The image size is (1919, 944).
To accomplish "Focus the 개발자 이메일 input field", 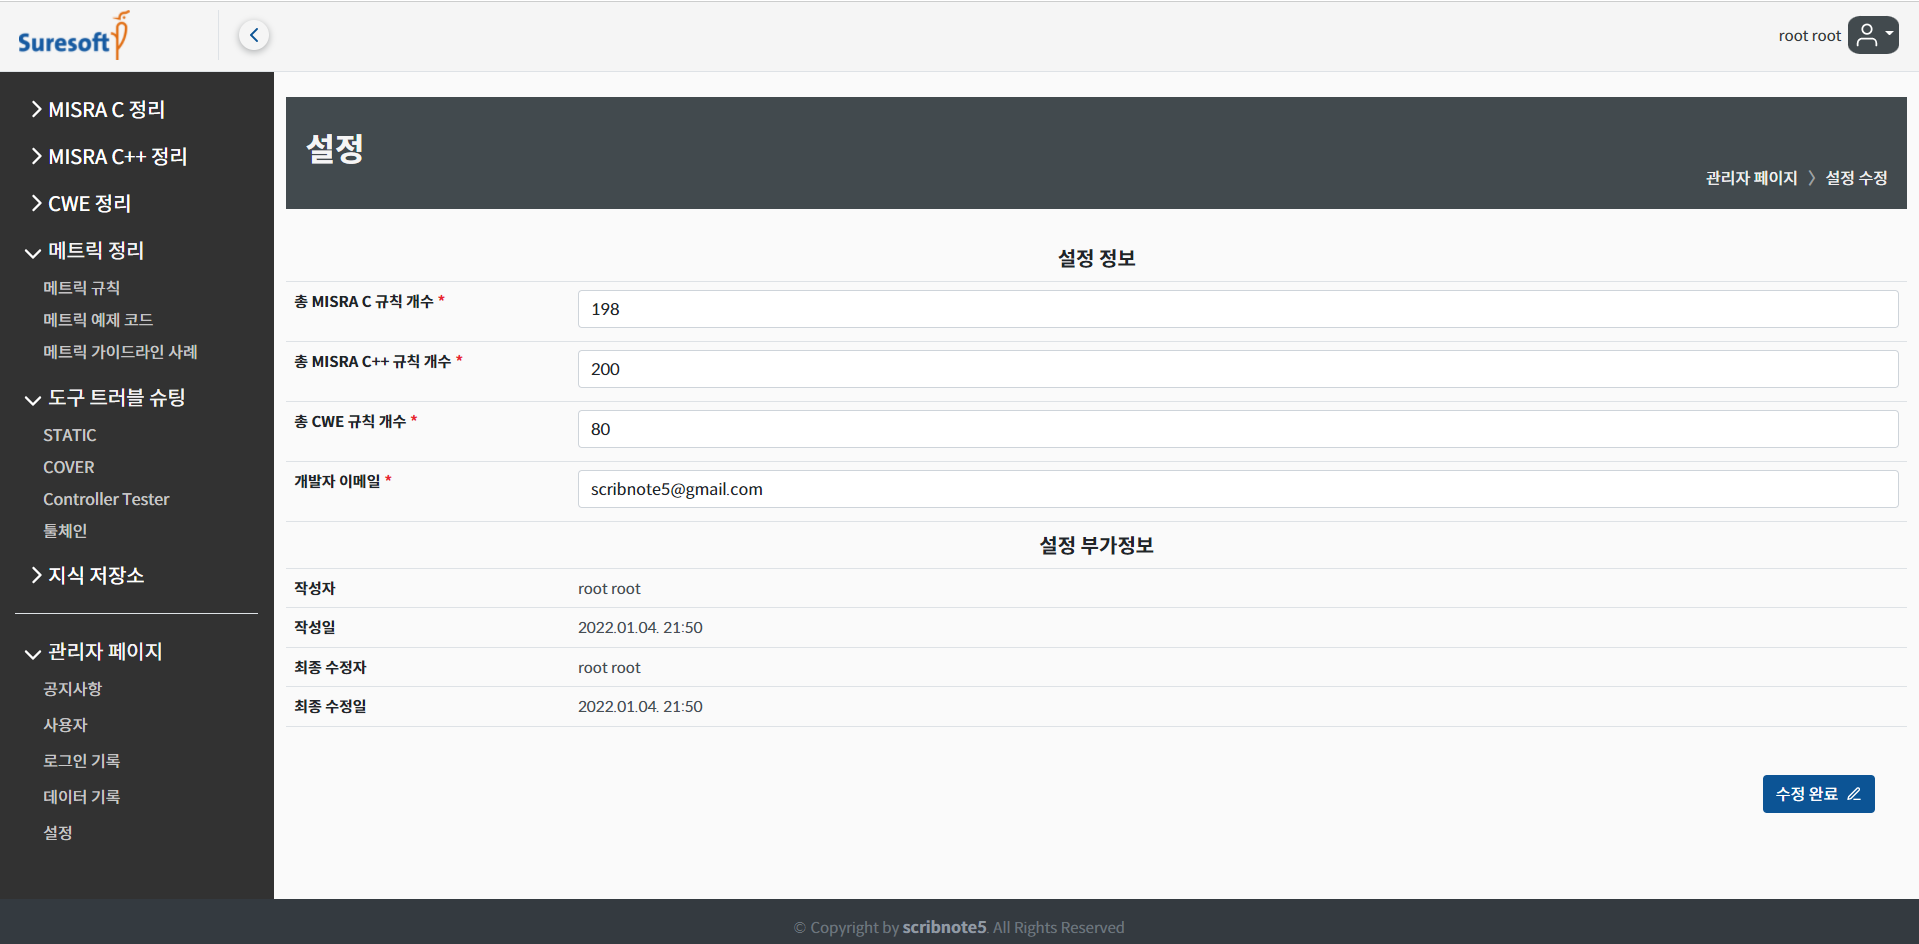I will (1237, 489).
